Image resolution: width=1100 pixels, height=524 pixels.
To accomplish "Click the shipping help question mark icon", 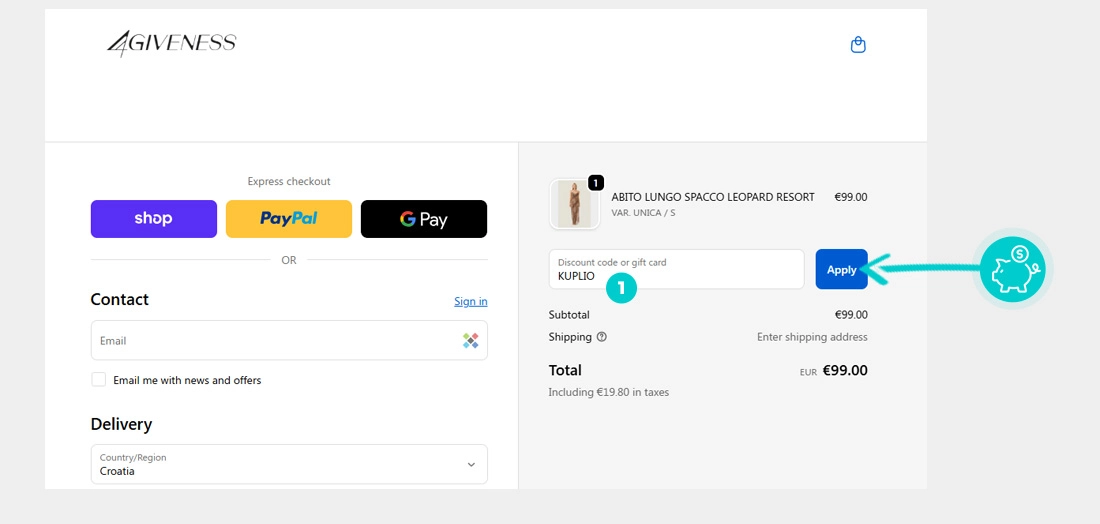I will [x=601, y=337].
